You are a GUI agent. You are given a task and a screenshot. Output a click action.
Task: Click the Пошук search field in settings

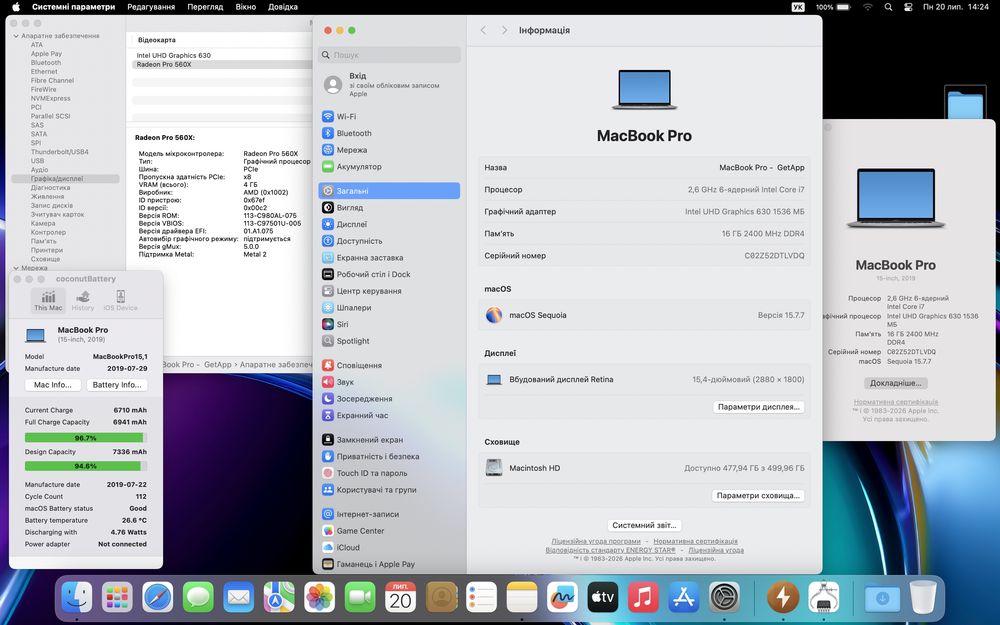click(389, 55)
